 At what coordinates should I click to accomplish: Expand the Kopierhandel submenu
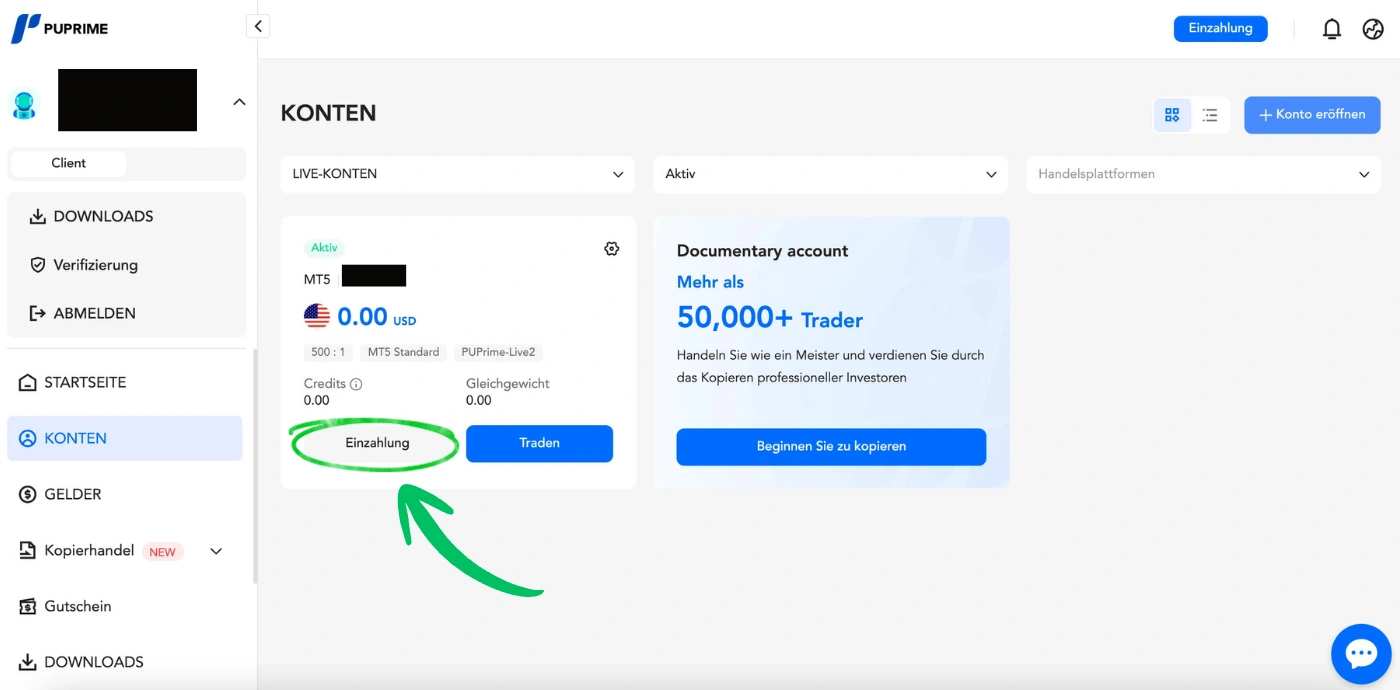216,551
